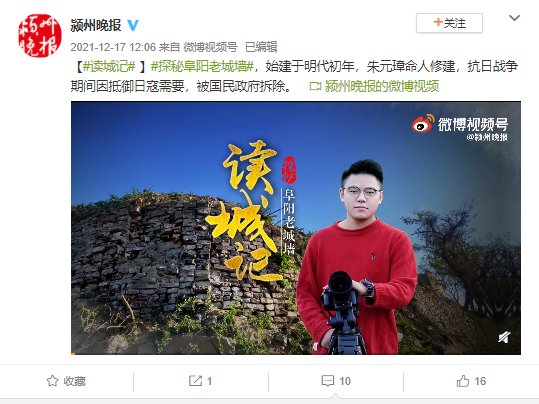Click the video camera icon before 微博视频 link
539x404 pixels.
coord(315,86)
